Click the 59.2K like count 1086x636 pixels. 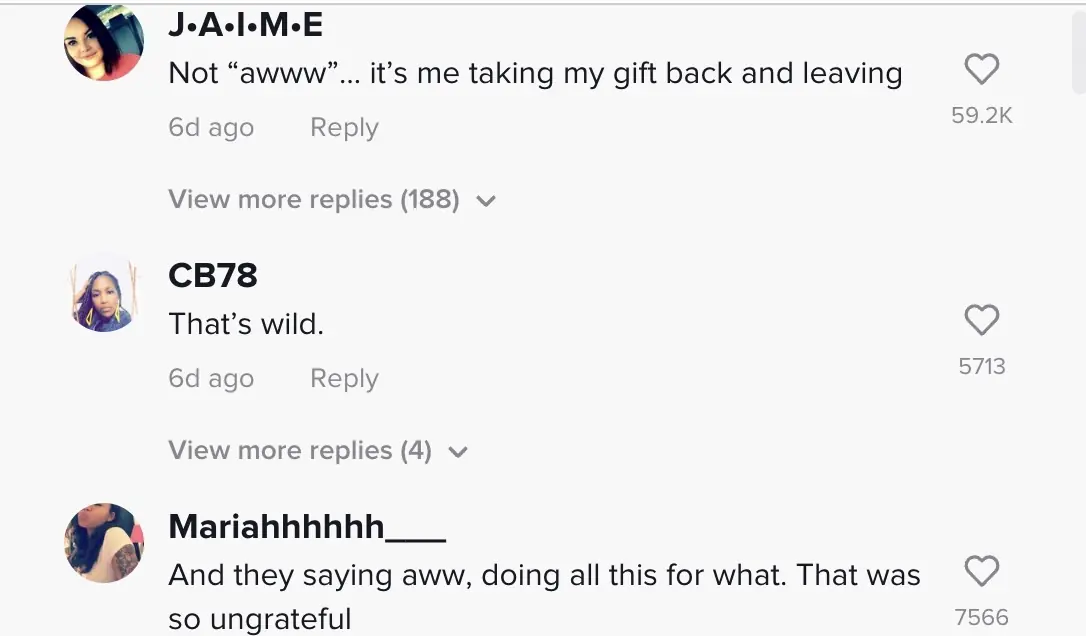click(981, 115)
